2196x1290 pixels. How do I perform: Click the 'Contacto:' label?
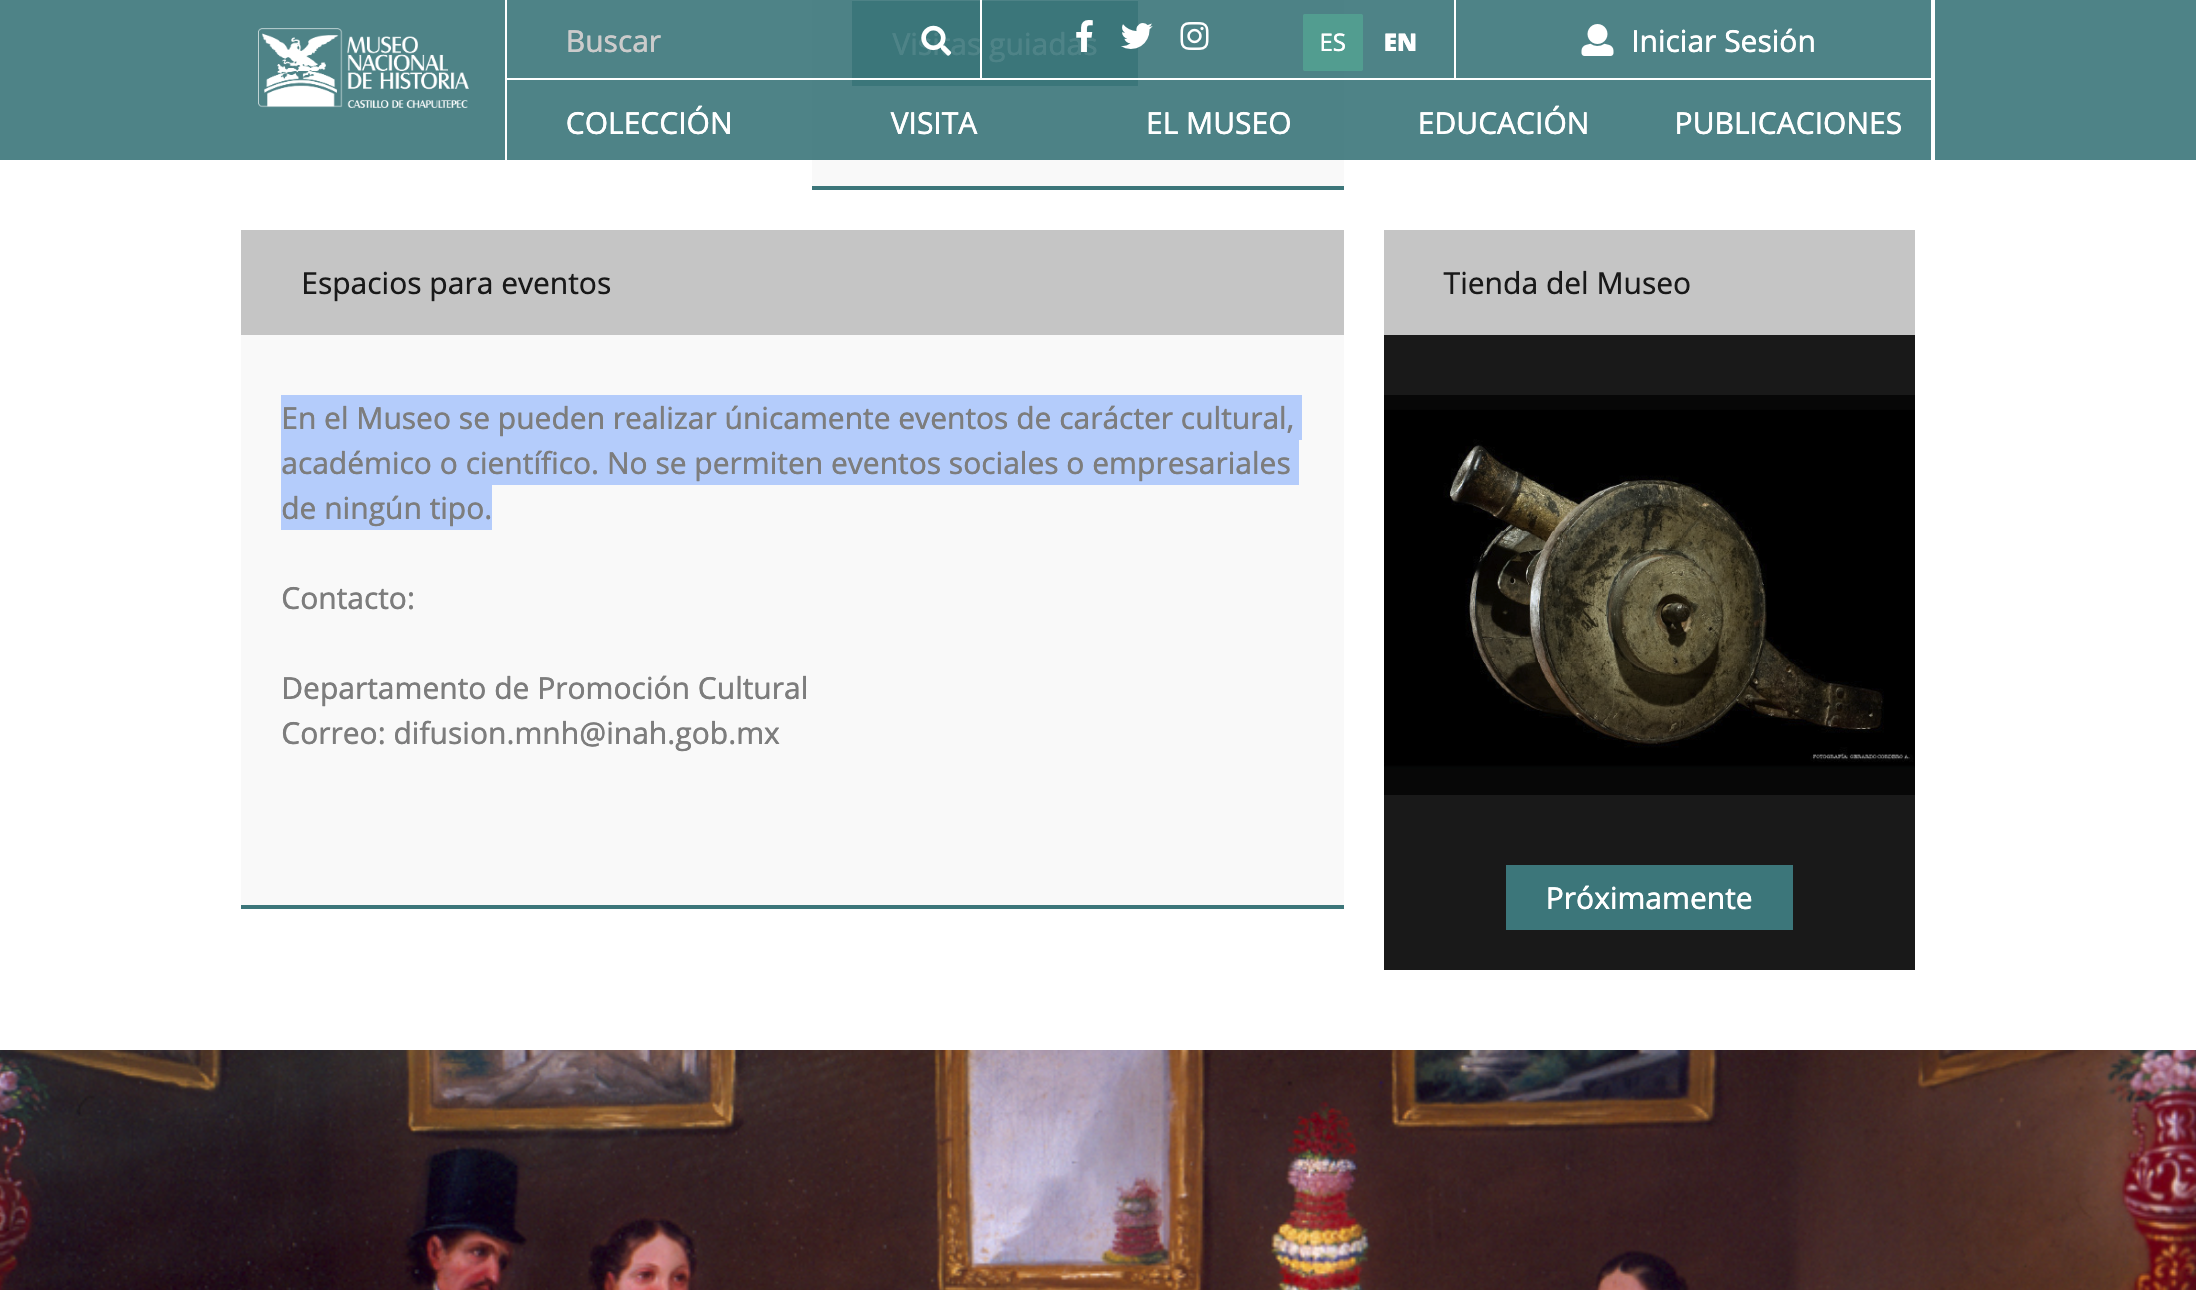[x=348, y=598]
